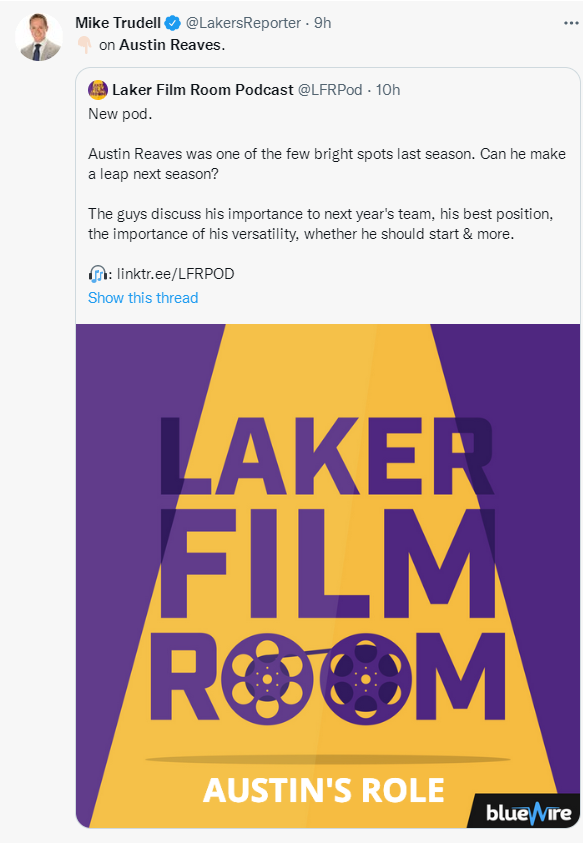
Task: Click Austin Reaves bold text in tweet
Action: click(x=170, y=45)
